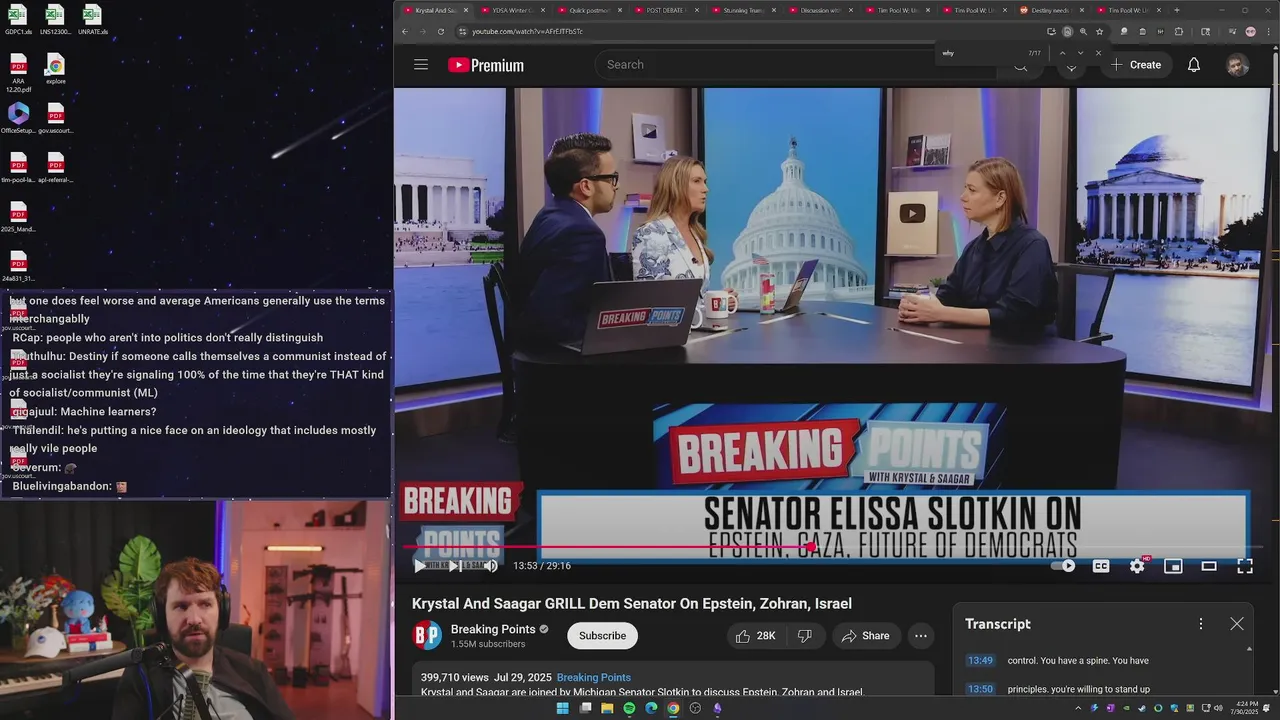1280x720 pixels.
Task: Click Breaking Points link in description
Action: [x=593, y=678]
